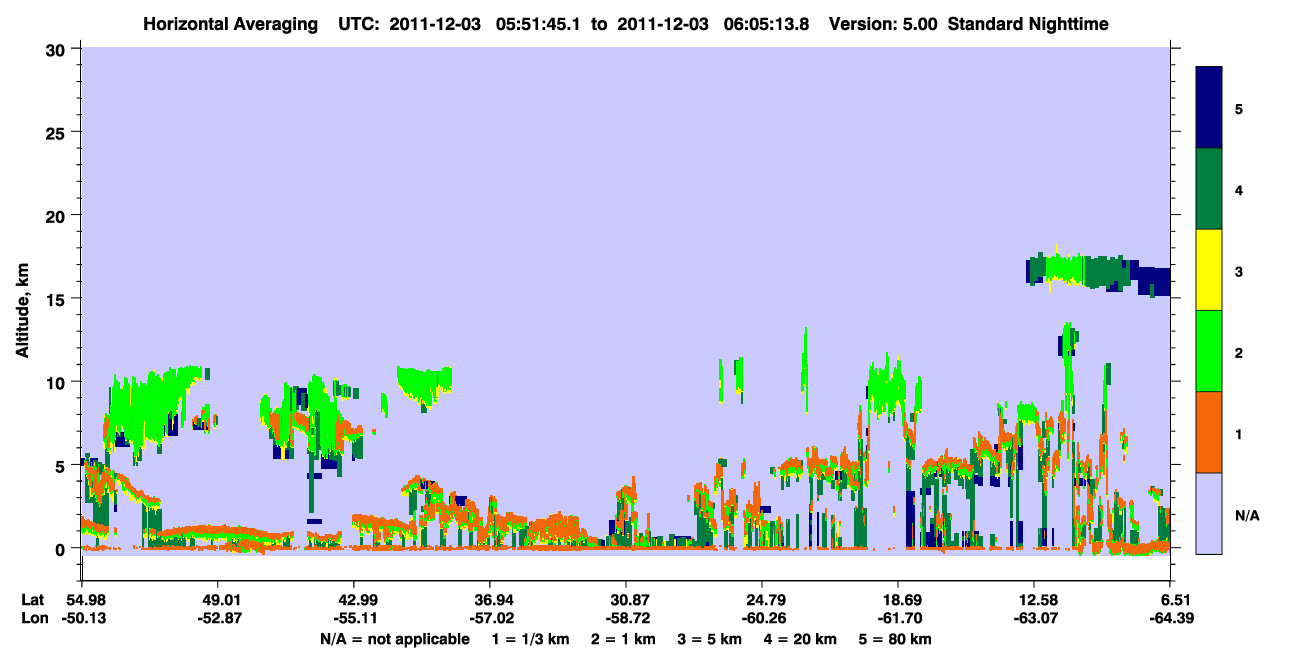This screenshot has width=1300, height=667.
Task: Click the lavender N/A colorbar segment
Action: point(1209,513)
